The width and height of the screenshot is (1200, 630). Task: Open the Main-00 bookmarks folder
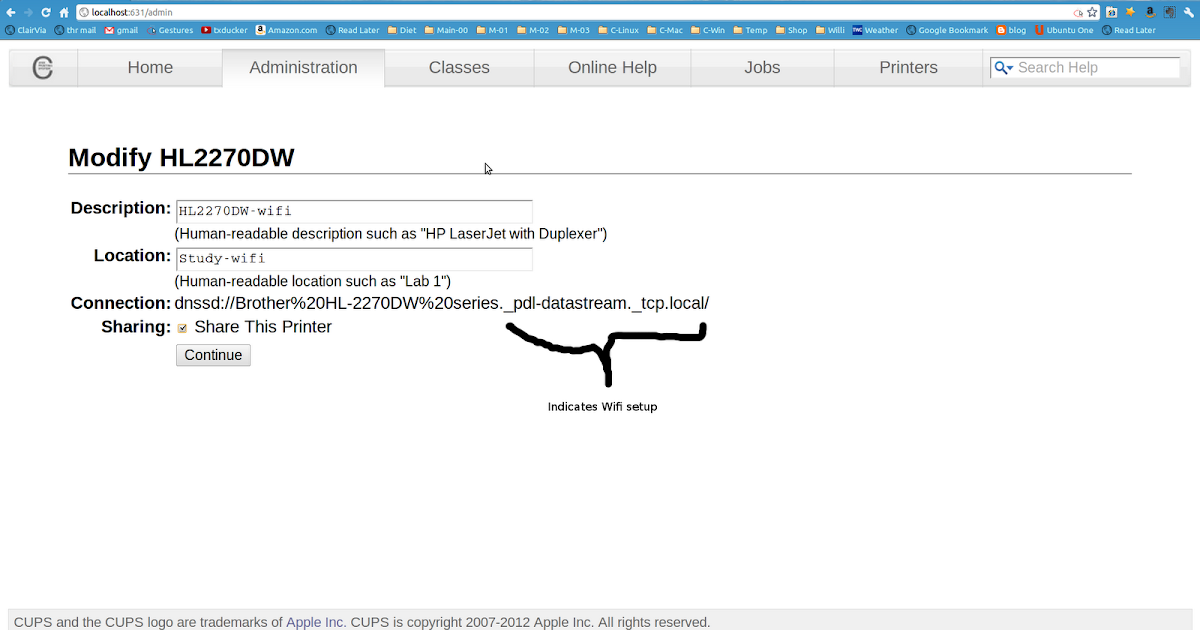446,30
